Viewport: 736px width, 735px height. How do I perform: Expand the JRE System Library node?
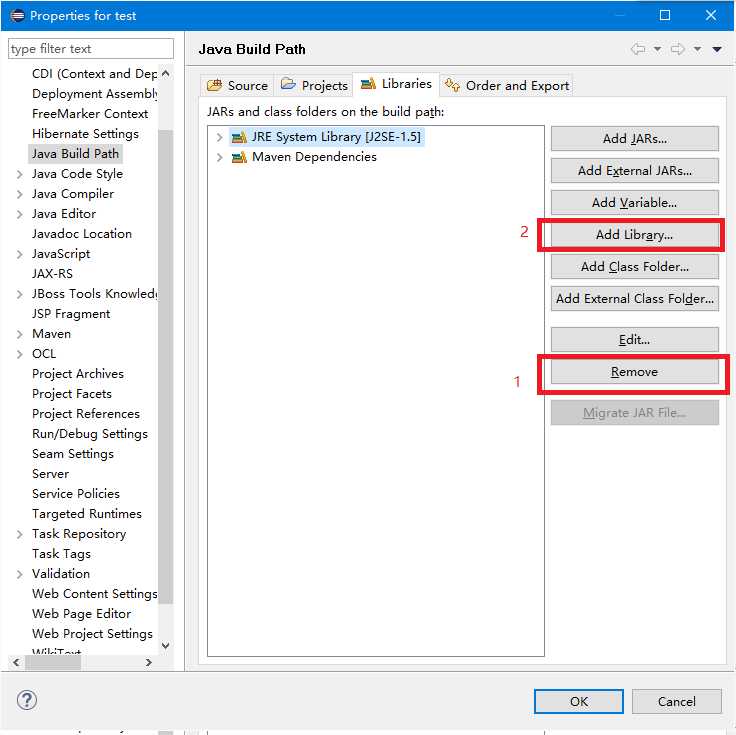[x=219, y=137]
